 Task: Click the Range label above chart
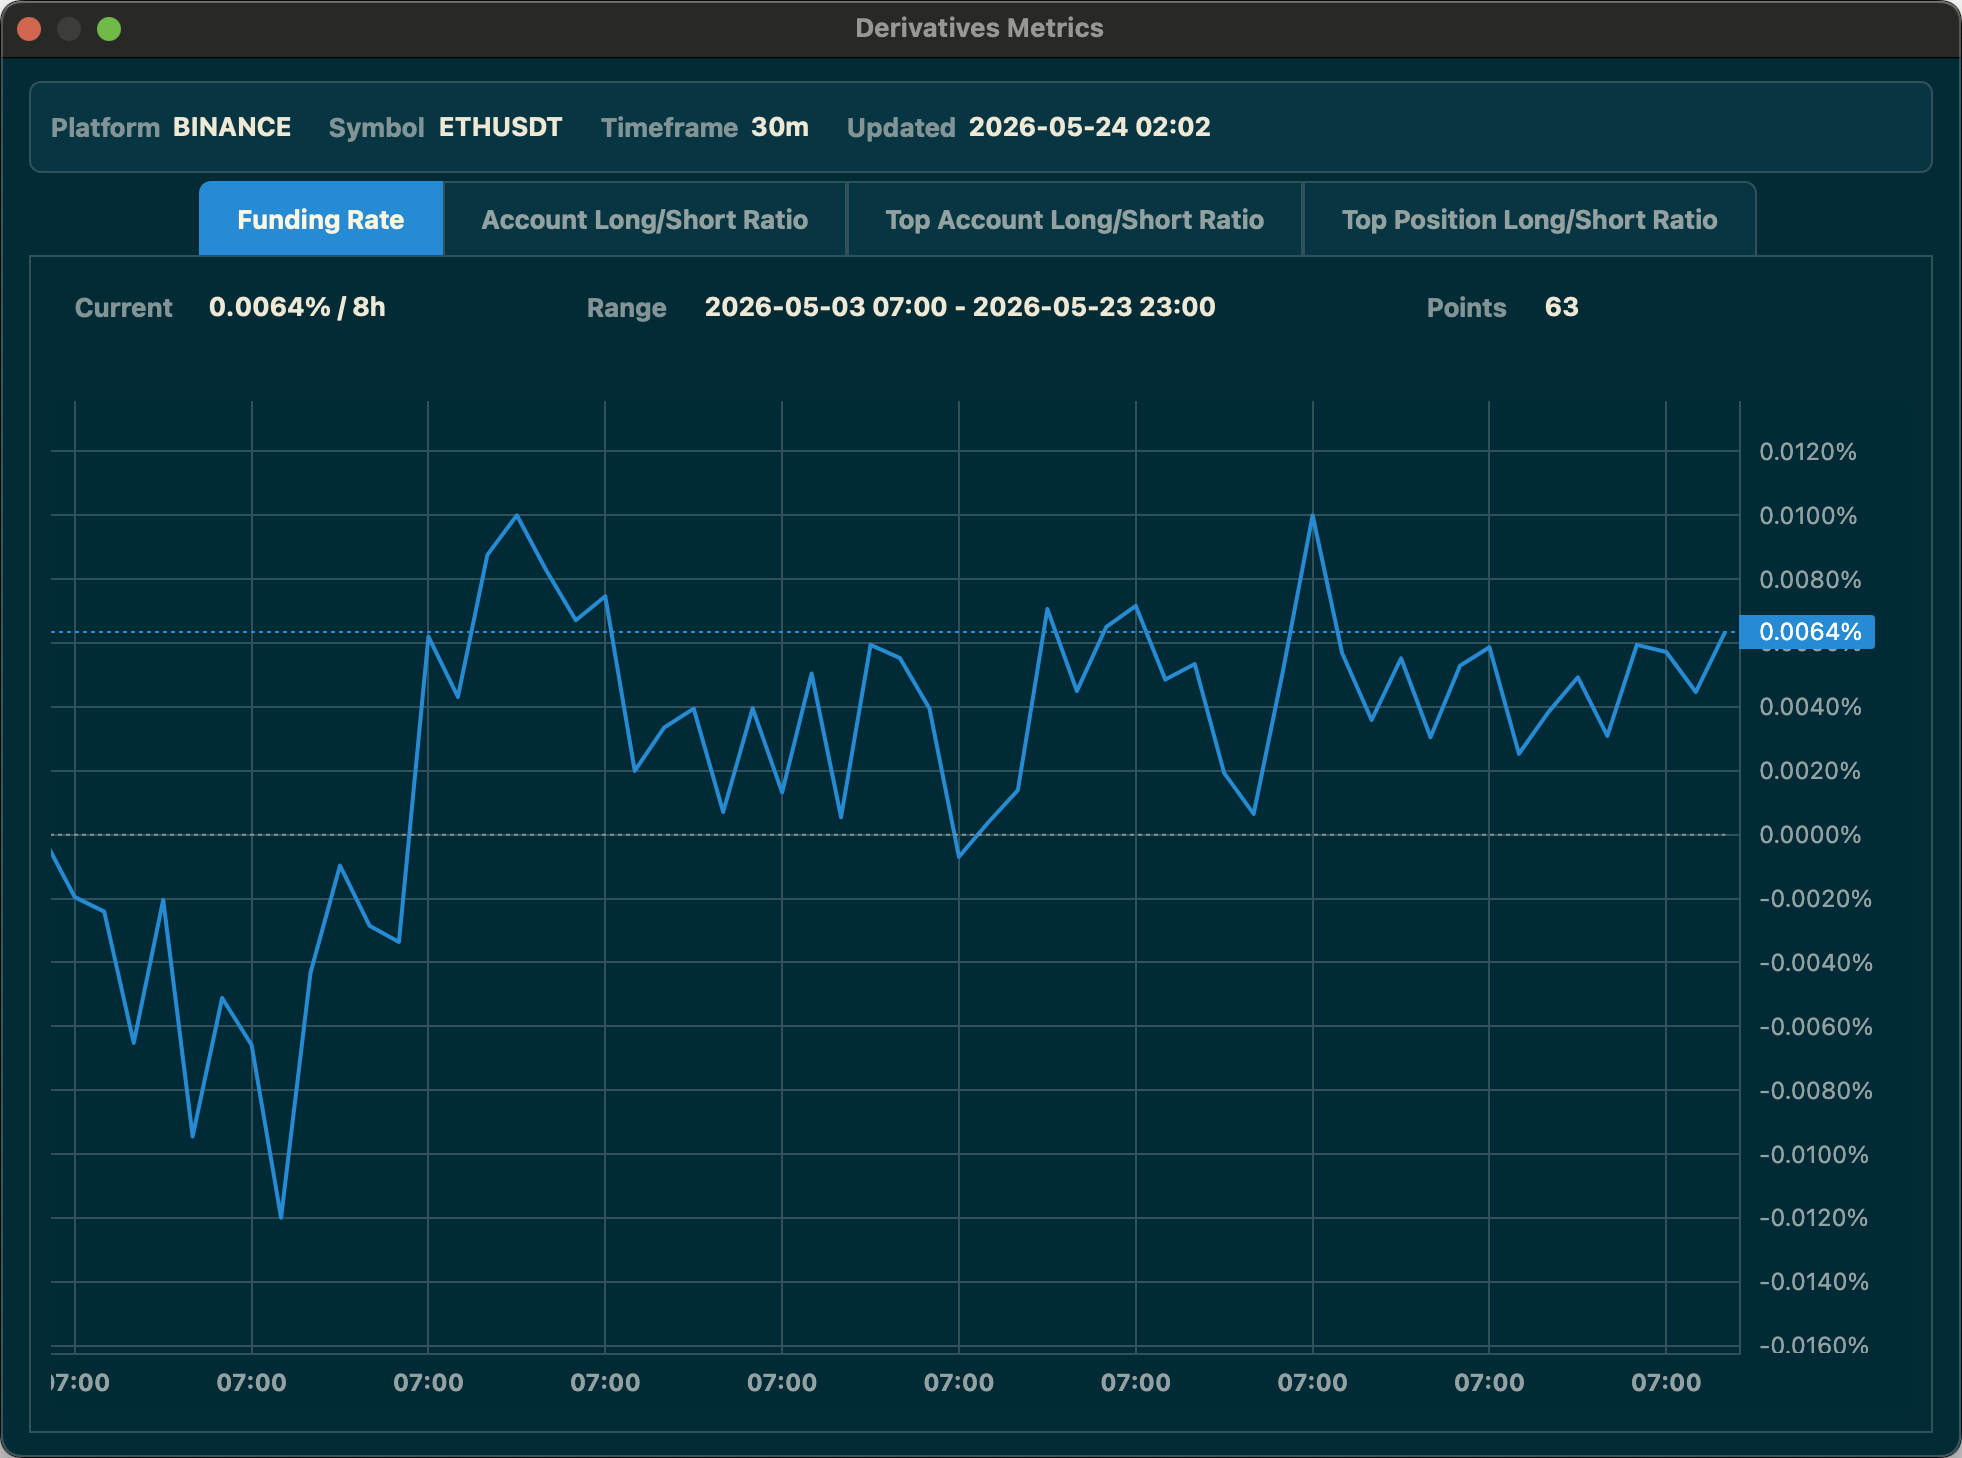[627, 308]
